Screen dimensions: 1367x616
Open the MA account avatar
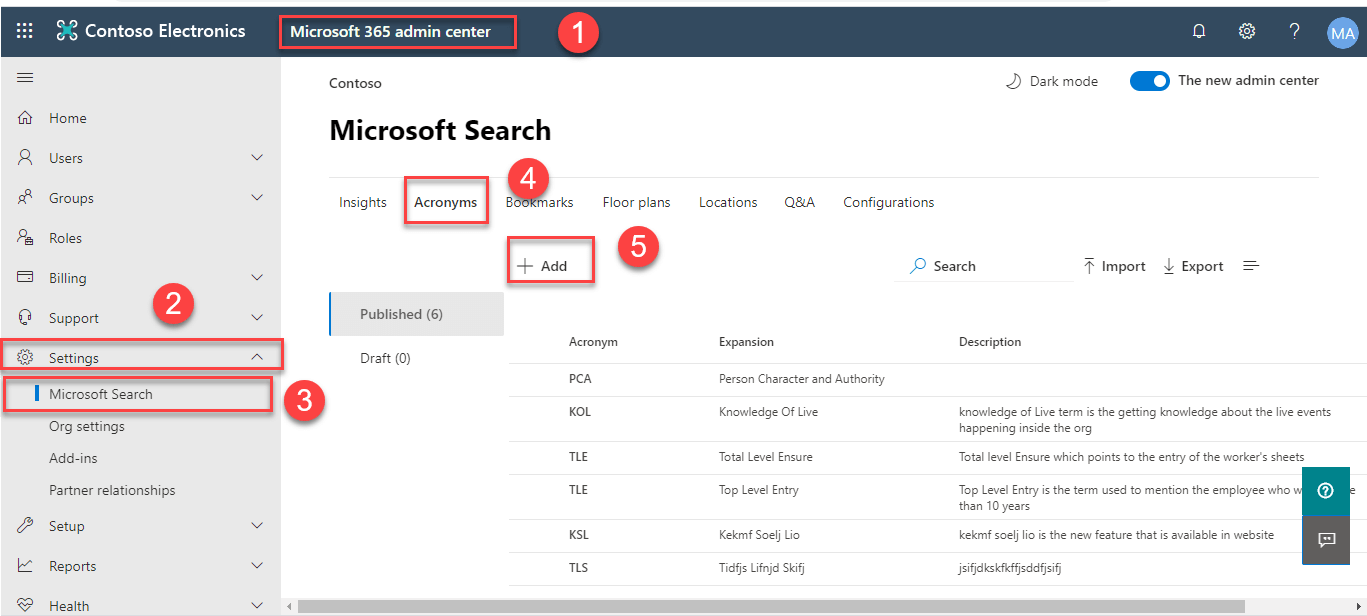(x=1342, y=32)
